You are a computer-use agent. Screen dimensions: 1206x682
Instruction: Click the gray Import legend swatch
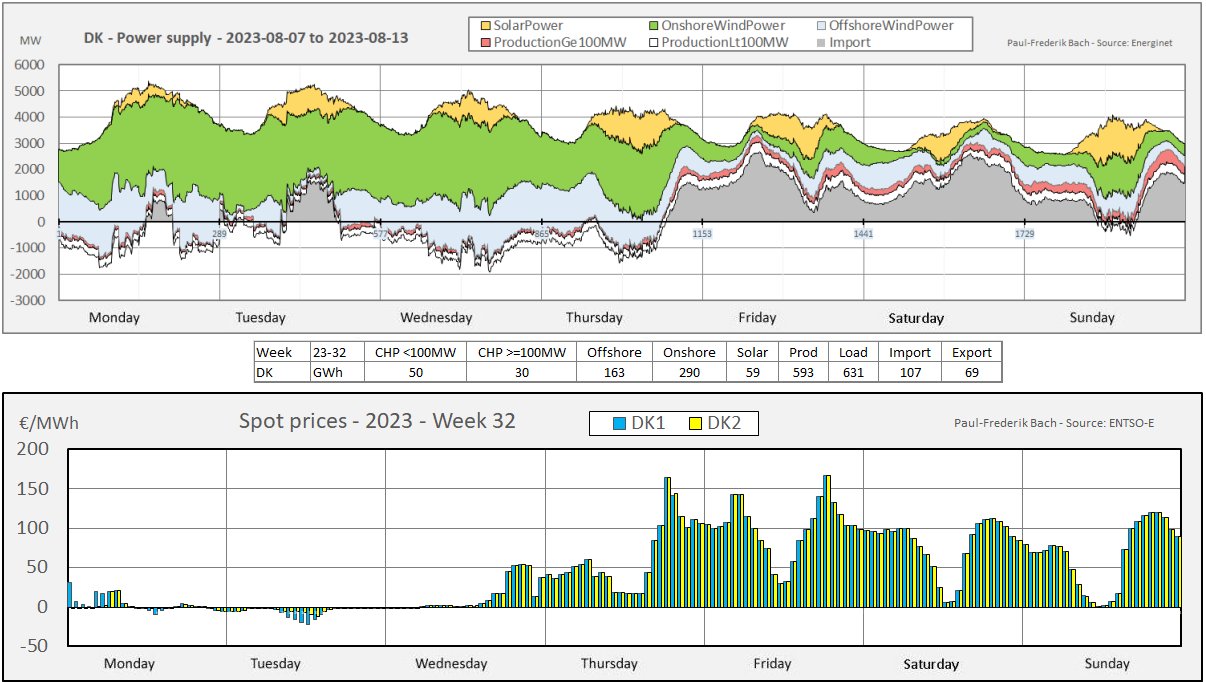(820, 42)
